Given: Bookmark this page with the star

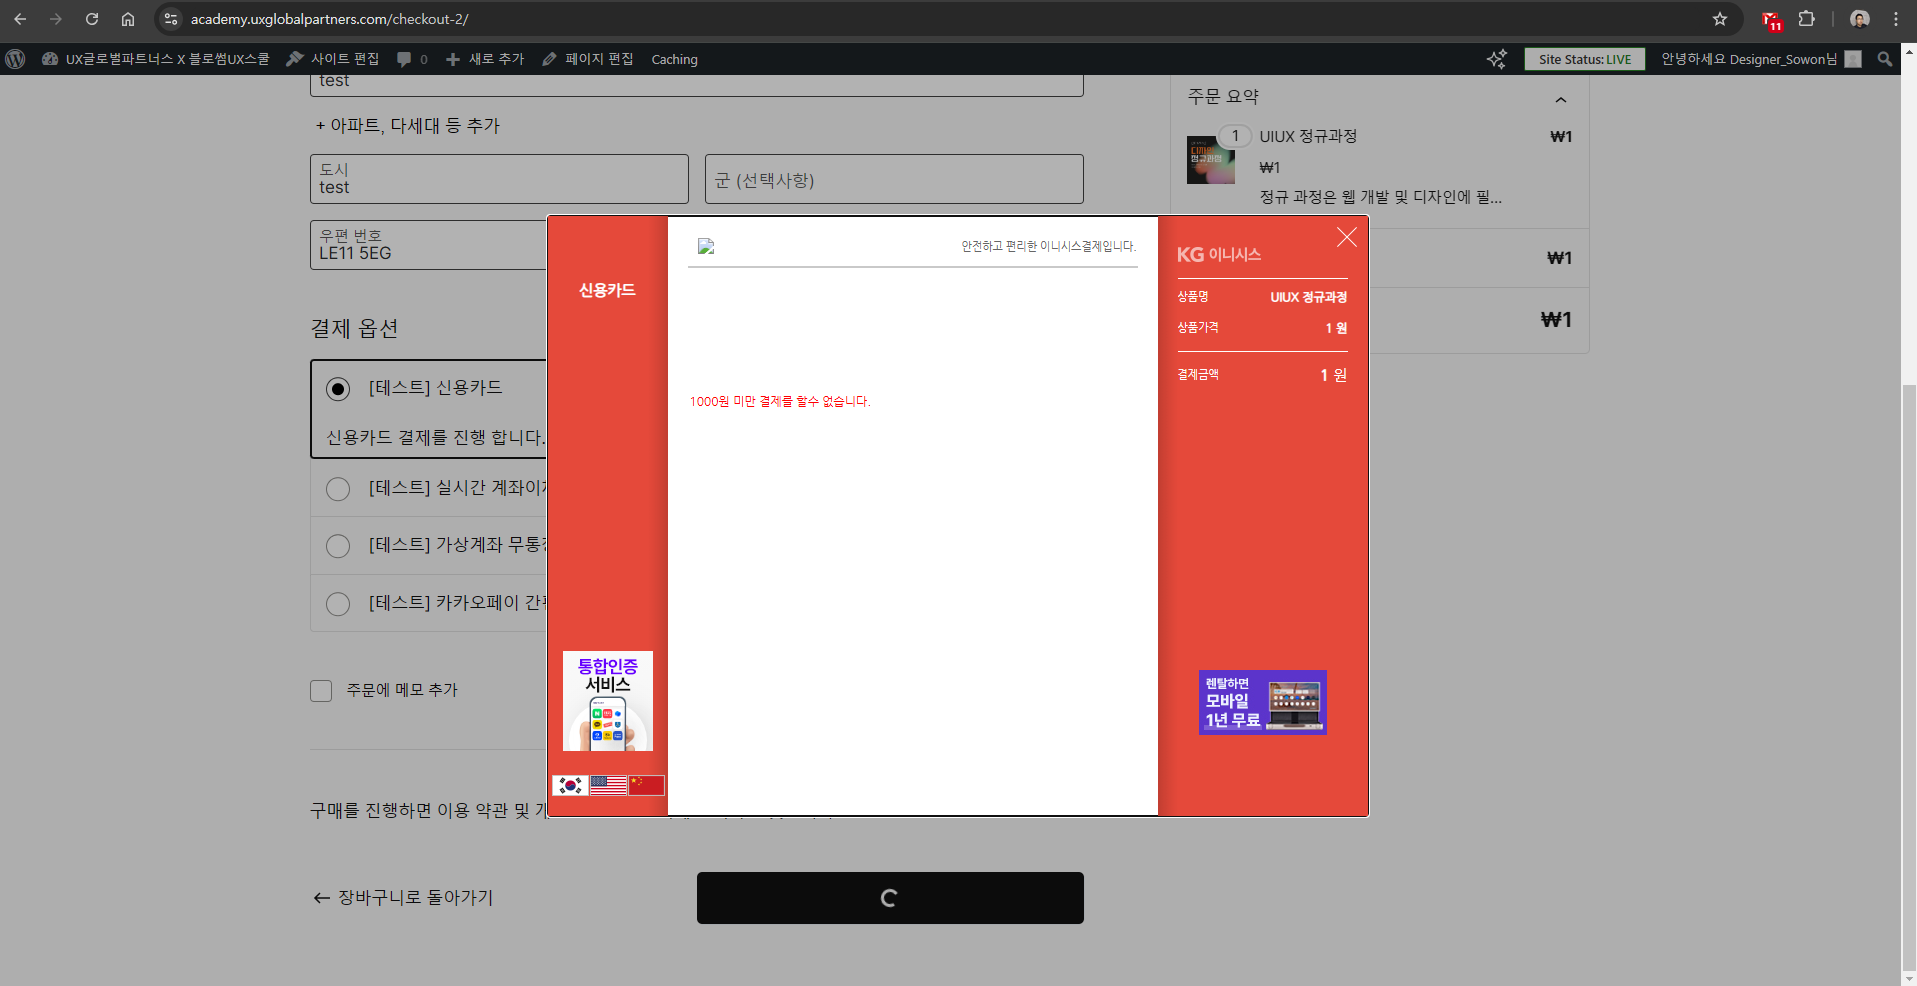Looking at the screenshot, I should point(1720,19).
